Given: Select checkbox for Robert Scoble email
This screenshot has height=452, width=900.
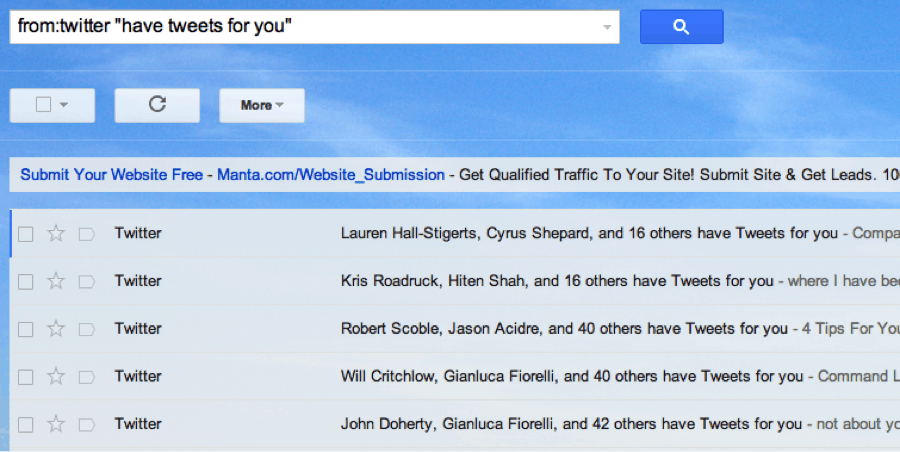Looking at the screenshot, I should pos(25,329).
